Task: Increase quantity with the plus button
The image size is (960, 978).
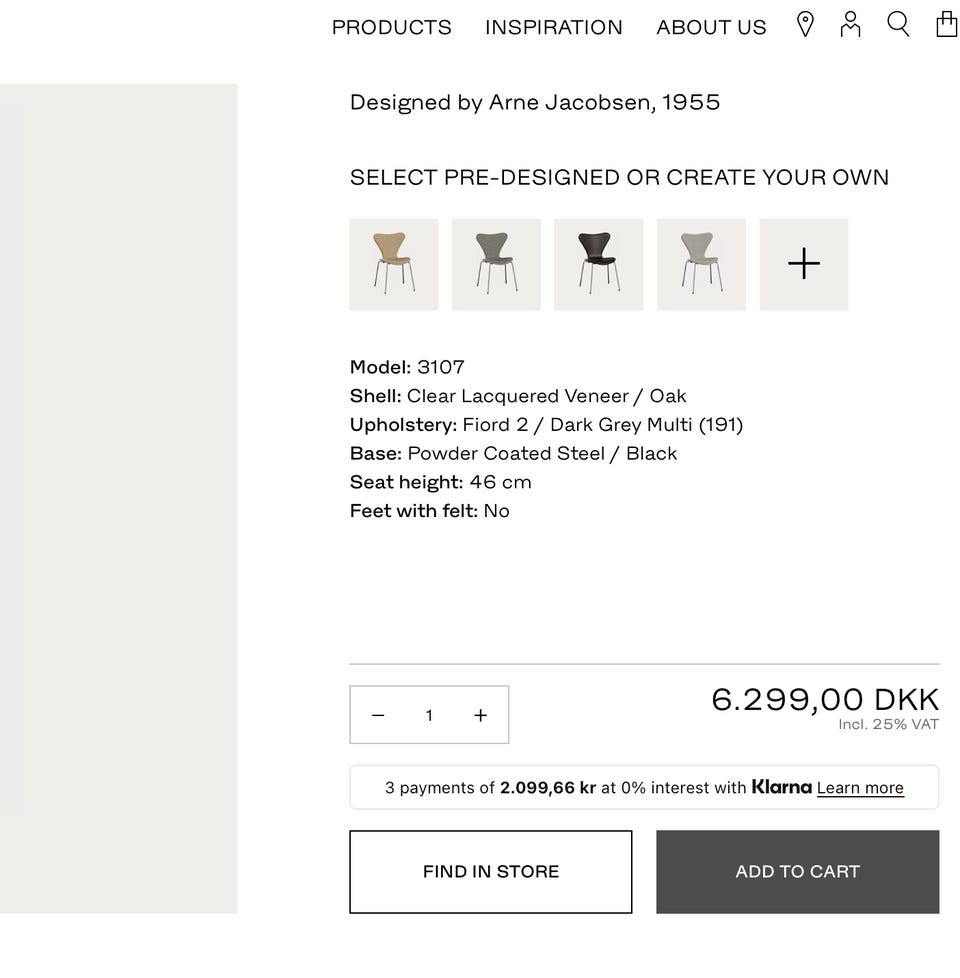Action: click(481, 715)
